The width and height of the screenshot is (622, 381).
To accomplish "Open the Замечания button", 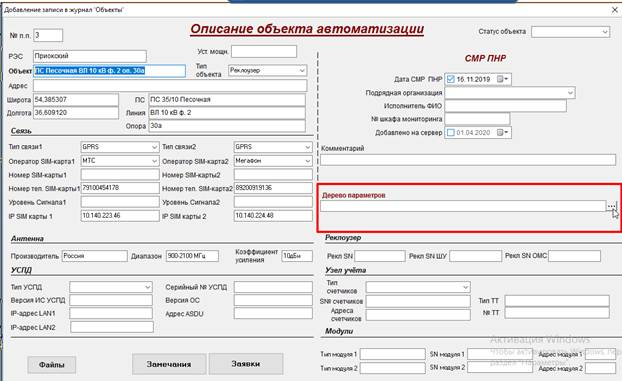I will coord(169,364).
